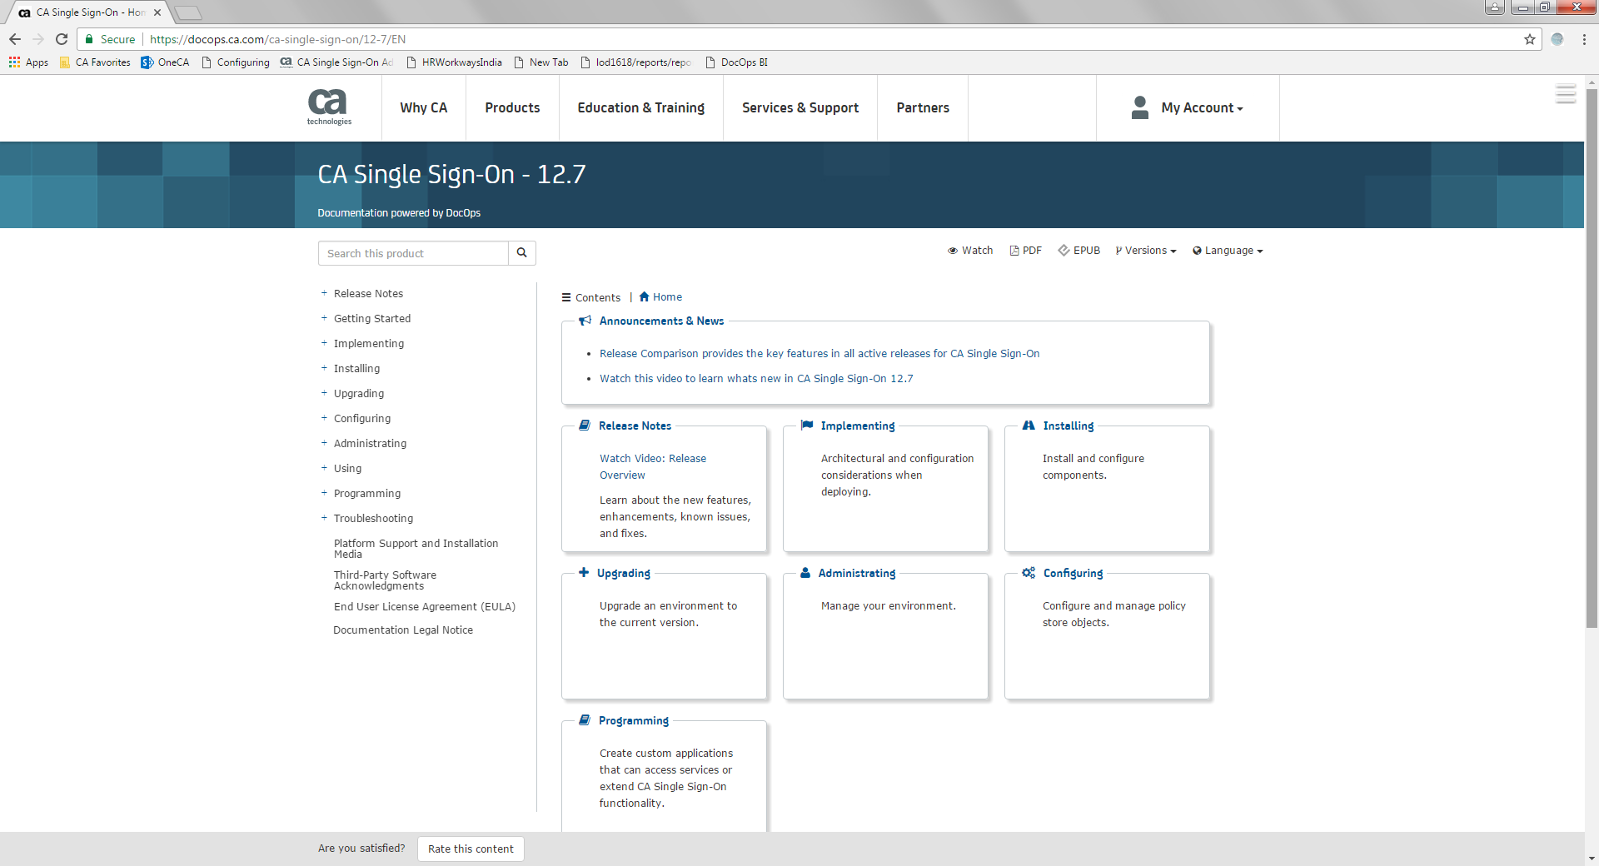Viewport: 1599px width, 866px height.
Task: Click the search magnifier button
Action: (x=522, y=253)
